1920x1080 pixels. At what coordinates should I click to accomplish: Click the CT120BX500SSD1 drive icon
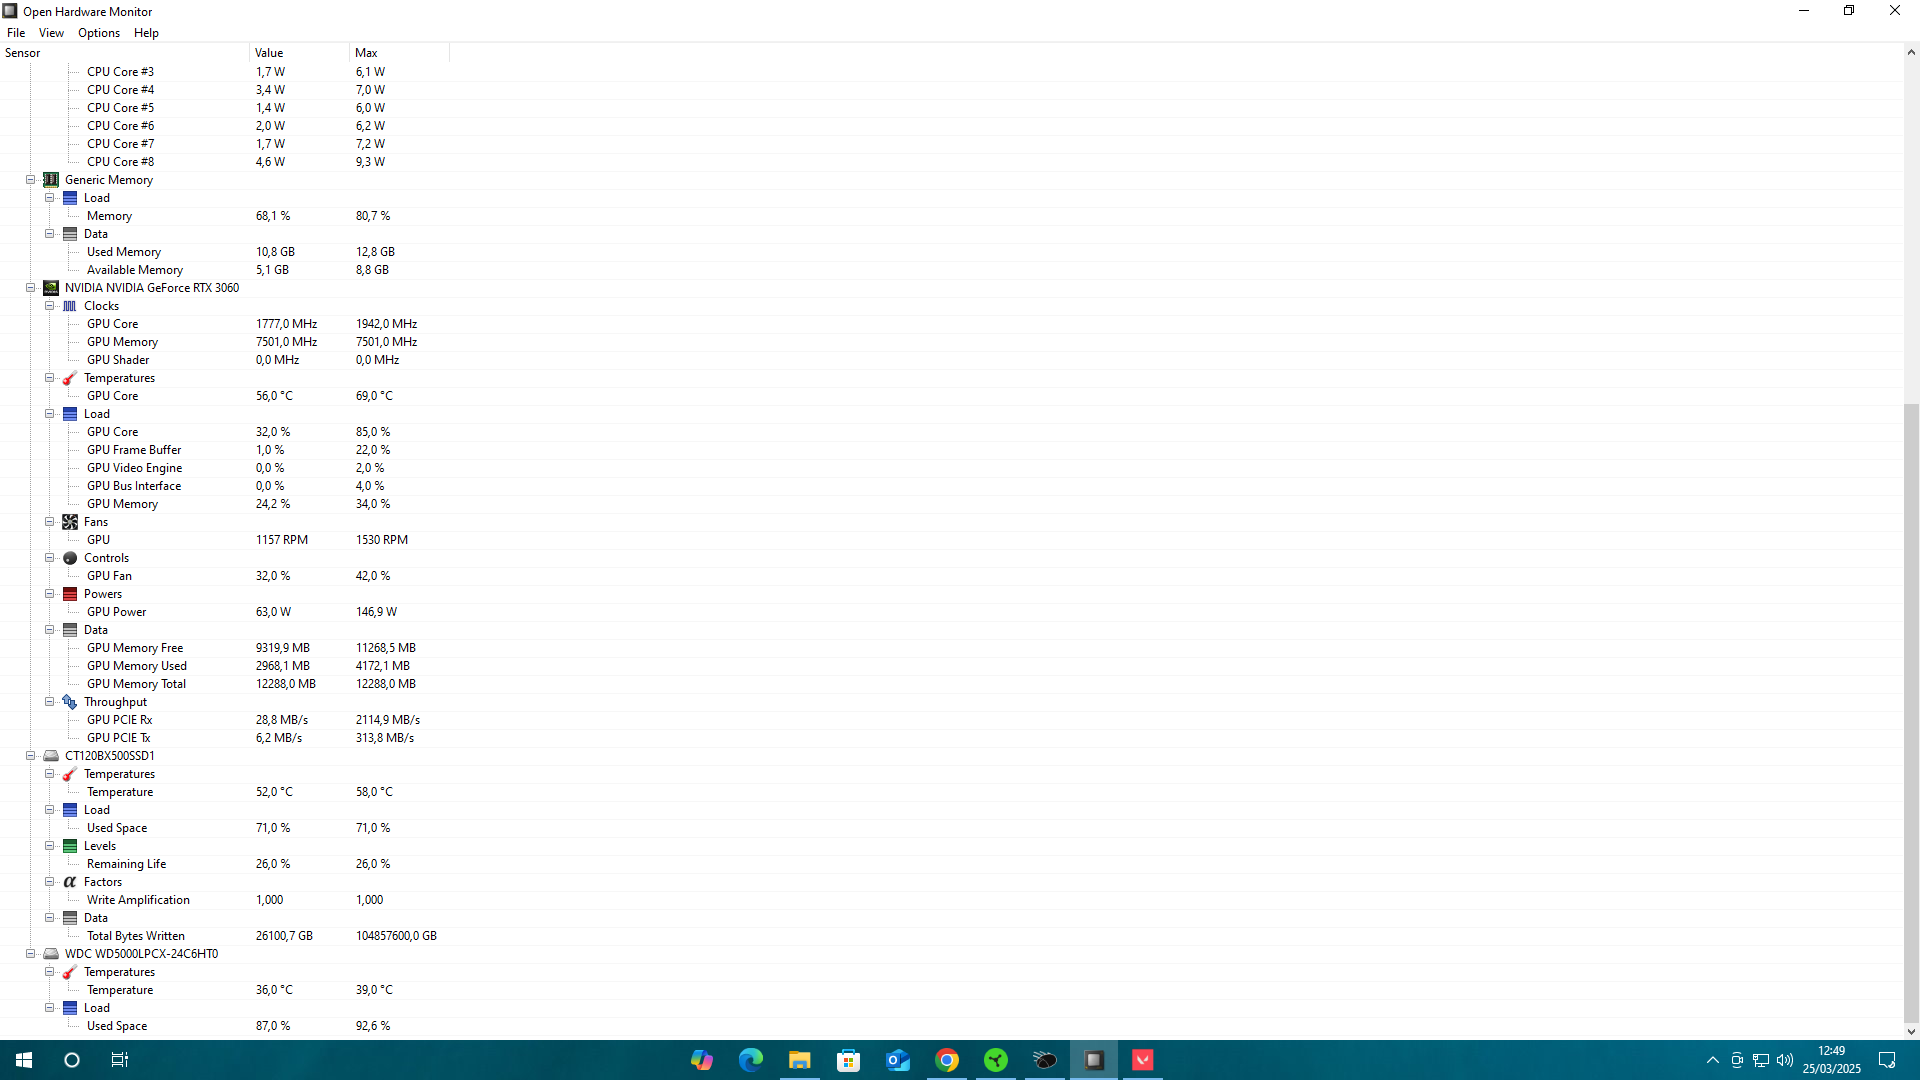coord(51,756)
